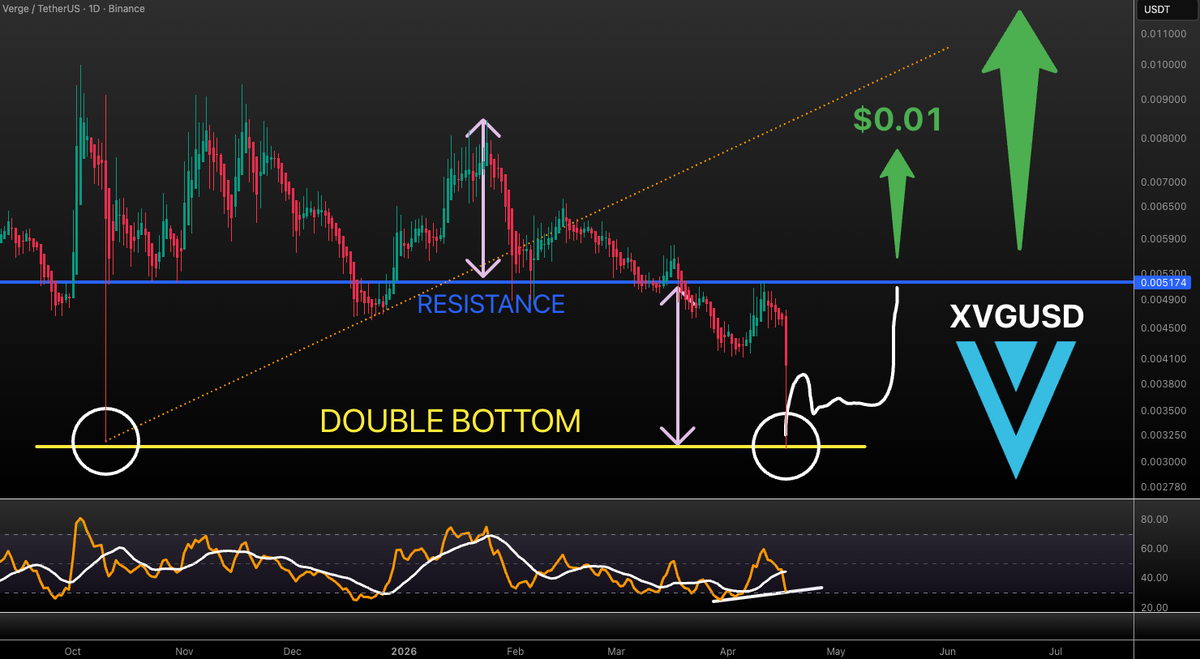Viewport: 1200px width, 659px height.
Task: Click the 0.003500 price scale label
Action: [1165, 411]
